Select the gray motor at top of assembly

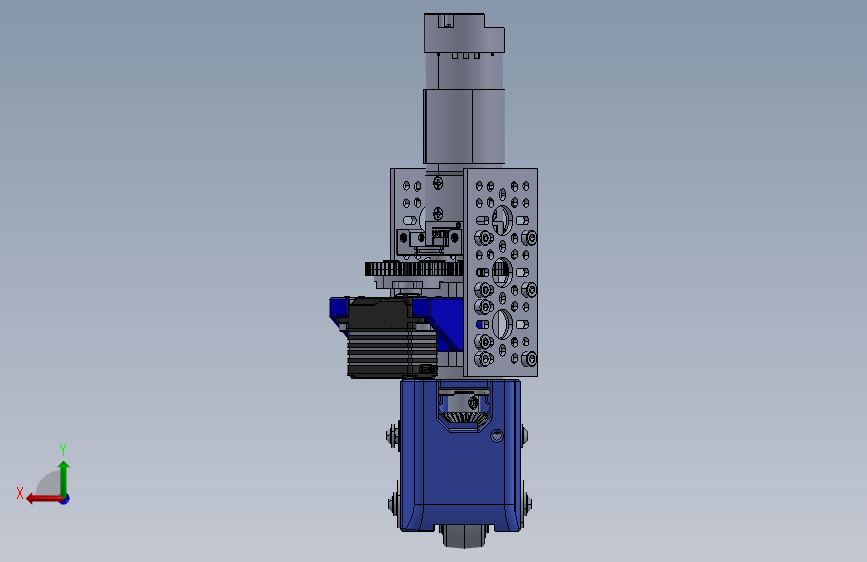pos(464,89)
